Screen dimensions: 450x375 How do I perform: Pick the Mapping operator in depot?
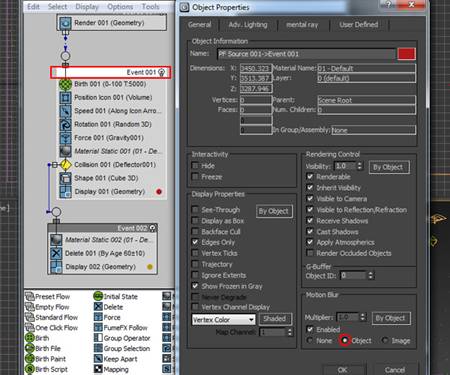(111, 369)
